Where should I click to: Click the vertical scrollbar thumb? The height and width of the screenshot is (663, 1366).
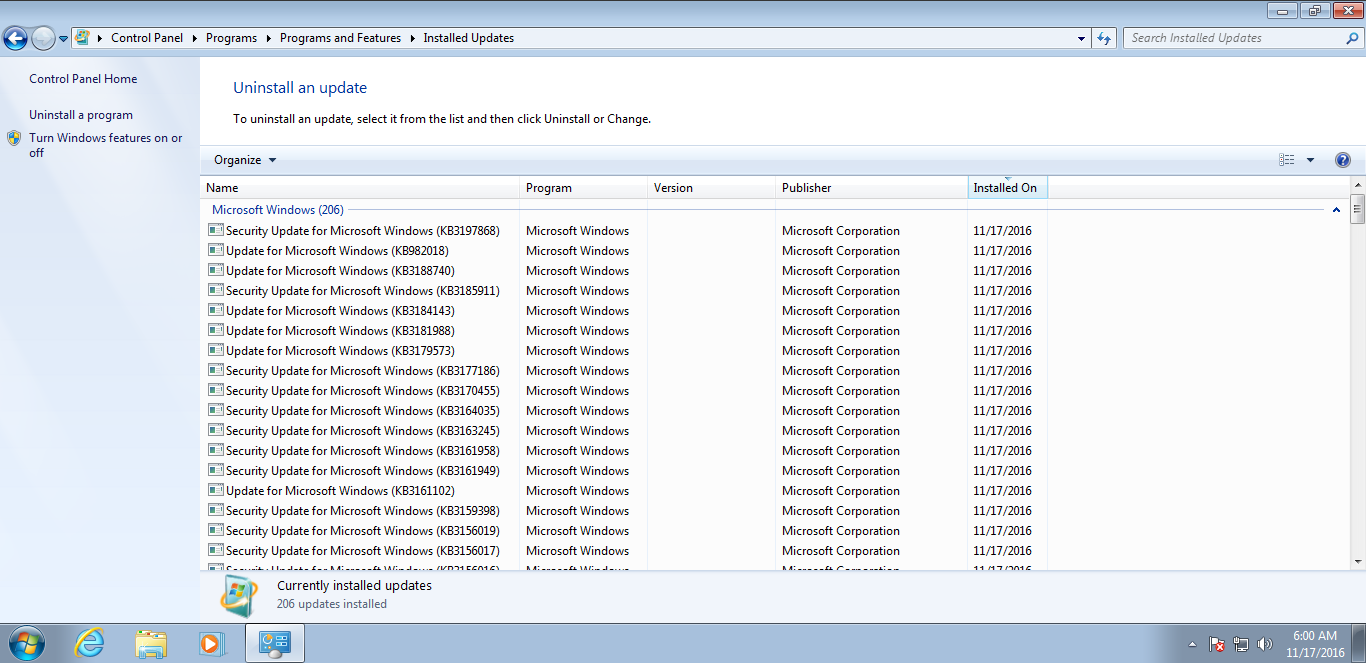coord(1357,209)
